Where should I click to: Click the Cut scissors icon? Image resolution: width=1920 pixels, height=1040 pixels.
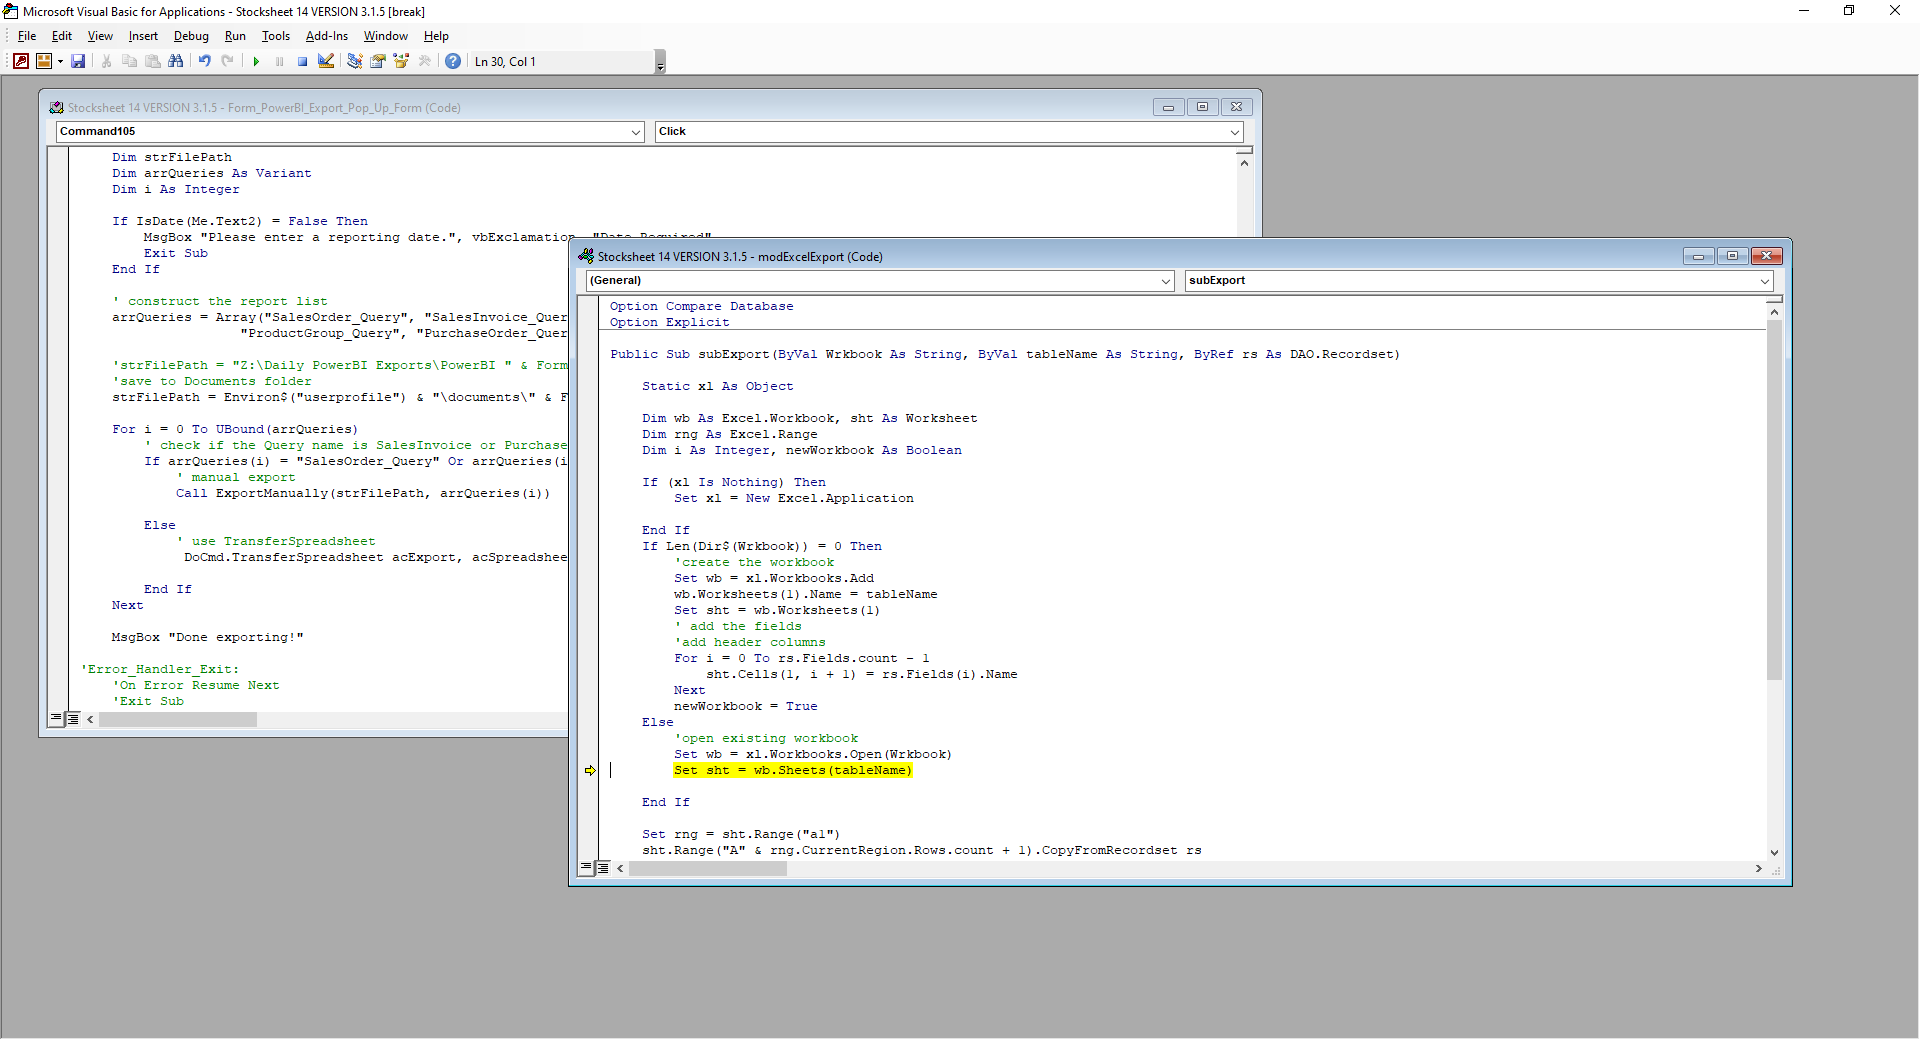pos(106,61)
